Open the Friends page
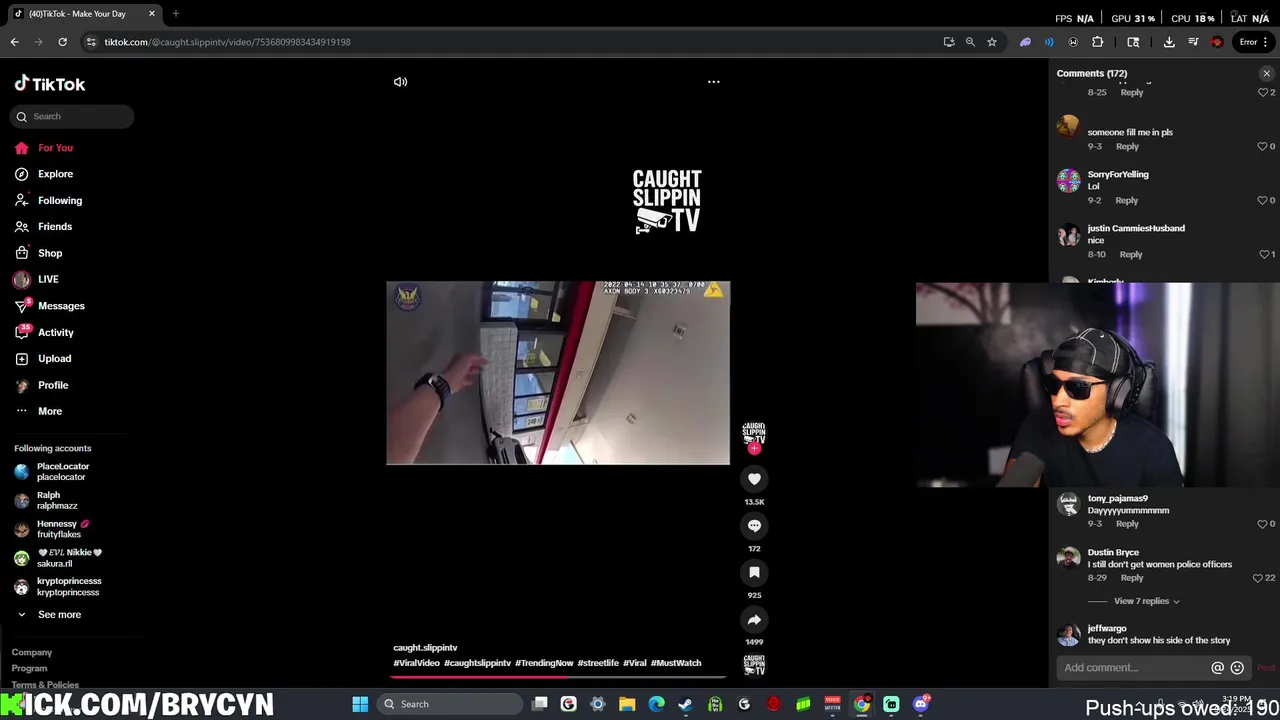The height and width of the screenshot is (720, 1280). (54, 227)
